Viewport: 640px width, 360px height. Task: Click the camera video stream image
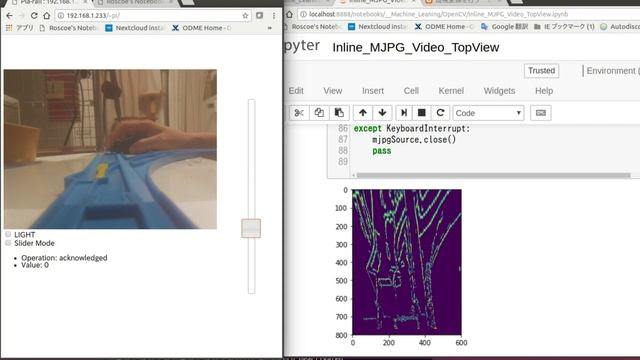click(x=110, y=149)
